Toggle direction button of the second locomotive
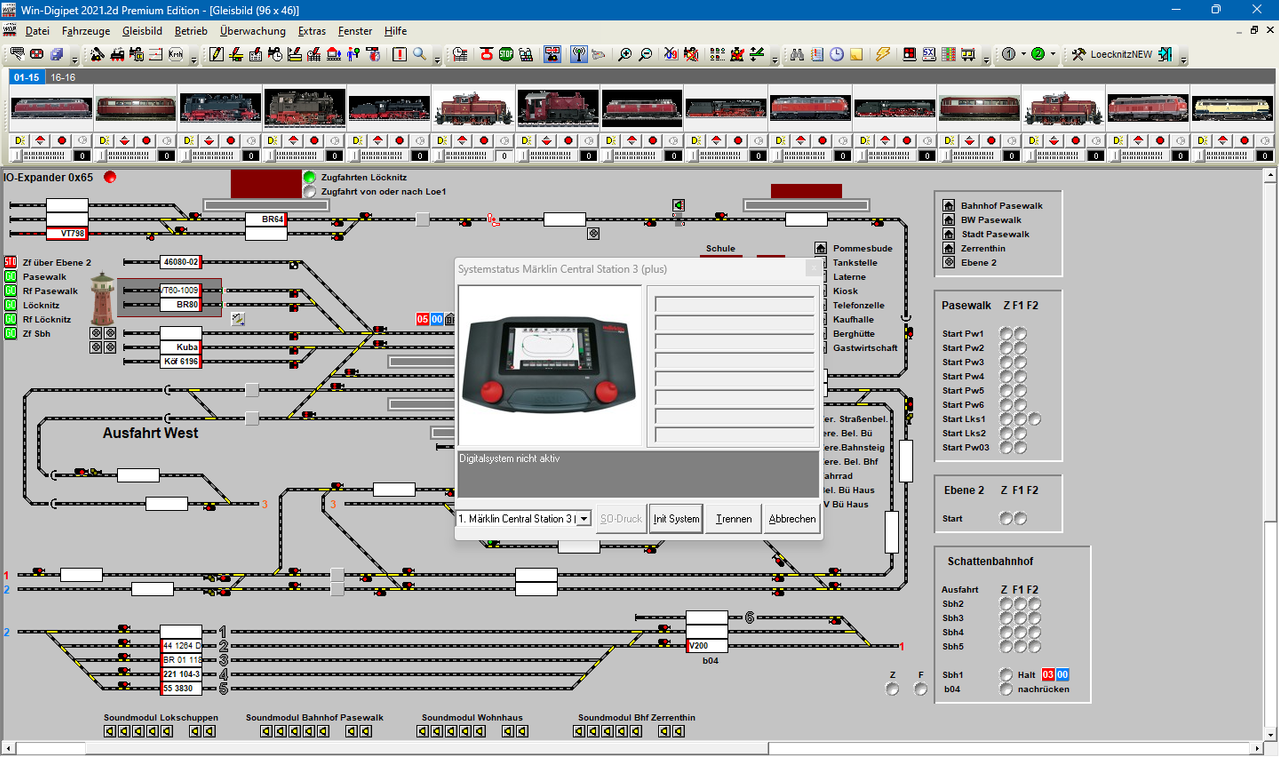The width and height of the screenshot is (1279, 757). [x=125, y=141]
